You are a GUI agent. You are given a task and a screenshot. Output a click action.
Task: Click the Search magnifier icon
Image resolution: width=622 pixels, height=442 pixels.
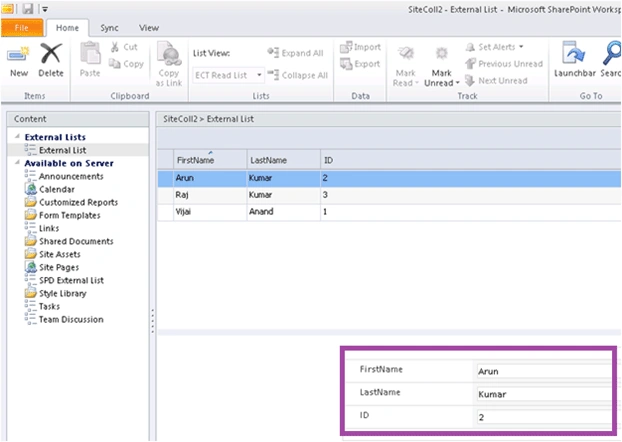tap(612, 54)
